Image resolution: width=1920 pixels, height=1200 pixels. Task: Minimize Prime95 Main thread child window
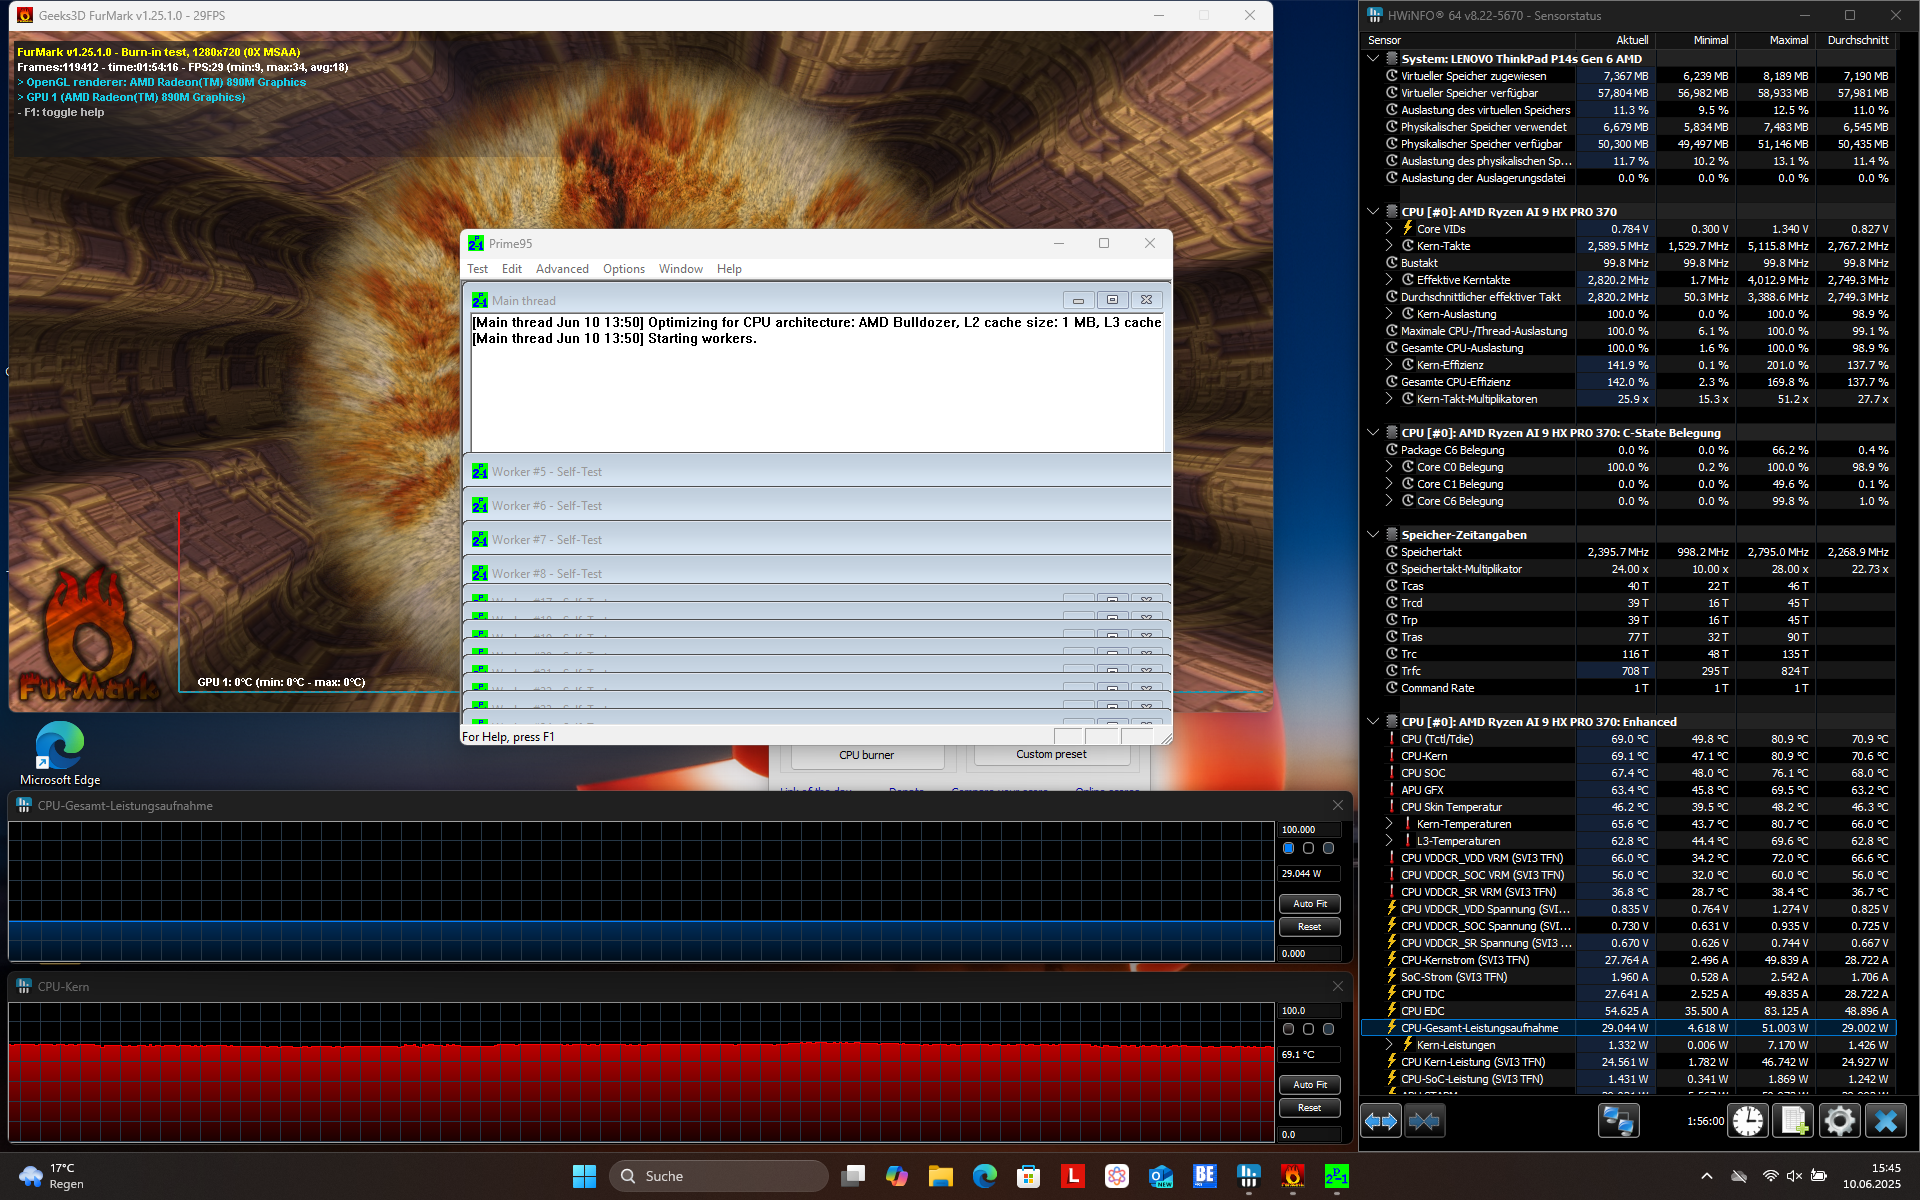(1078, 300)
